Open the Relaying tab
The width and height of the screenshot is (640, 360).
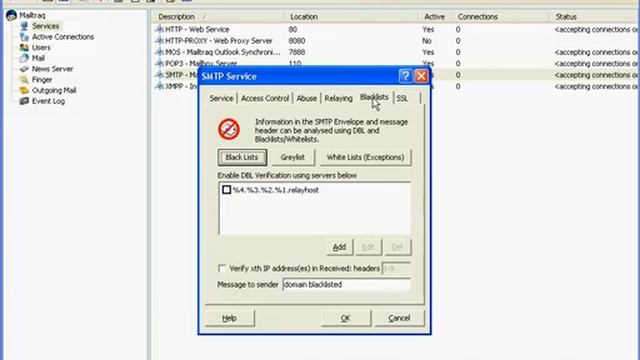[x=338, y=98]
